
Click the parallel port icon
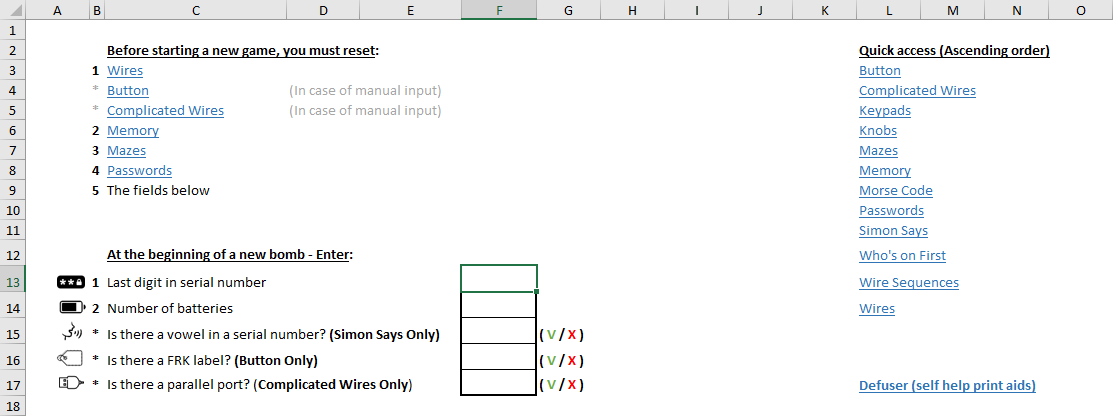point(71,384)
